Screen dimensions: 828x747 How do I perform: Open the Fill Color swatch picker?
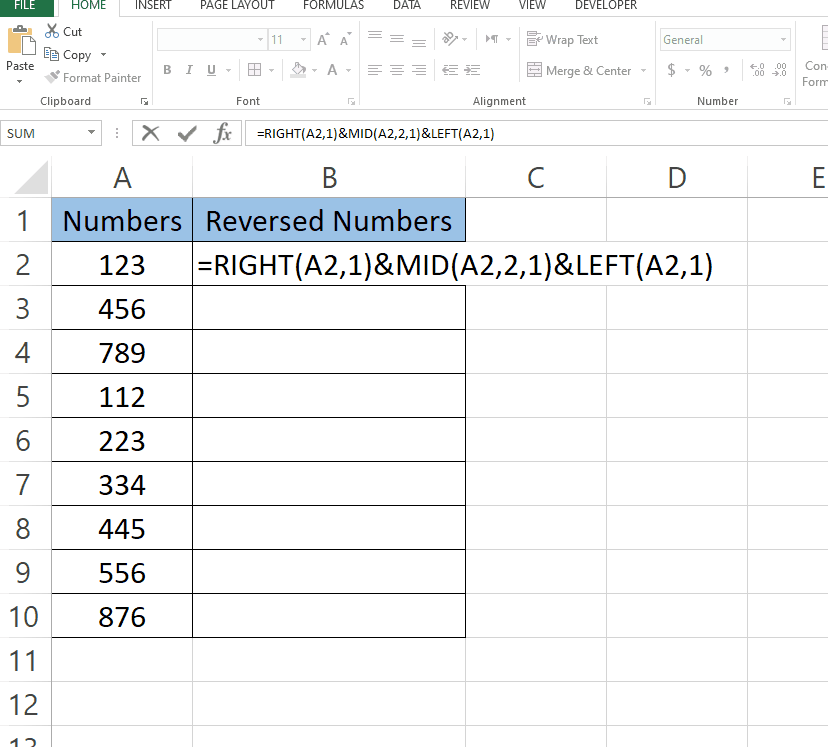[315, 70]
